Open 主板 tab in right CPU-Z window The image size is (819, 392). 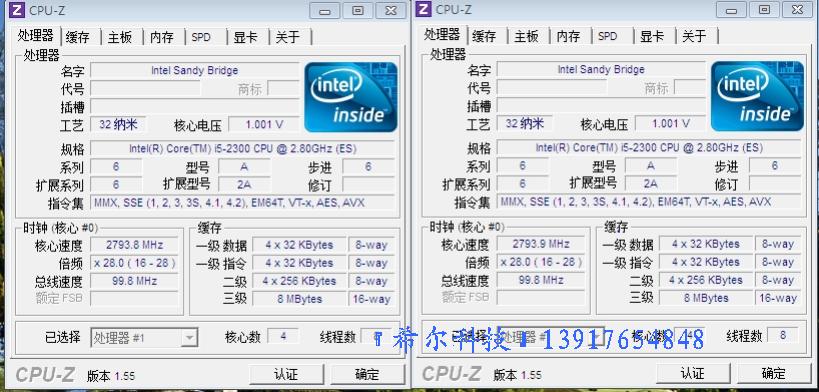pos(526,36)
